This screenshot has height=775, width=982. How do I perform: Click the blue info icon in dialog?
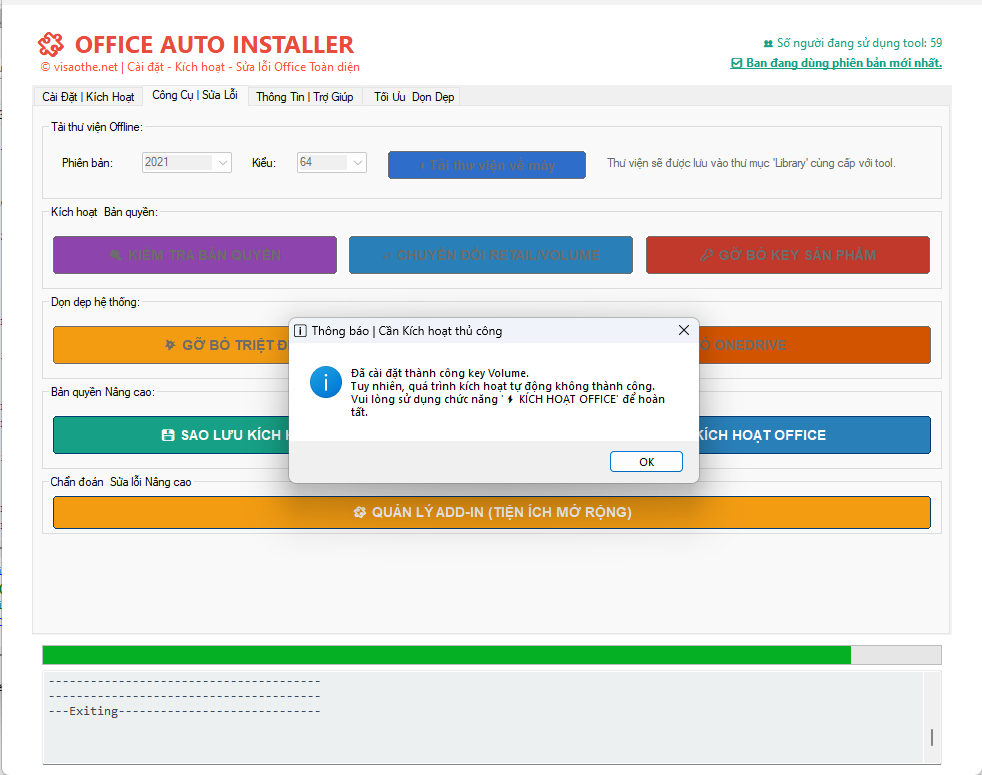[x=326, y=382]
